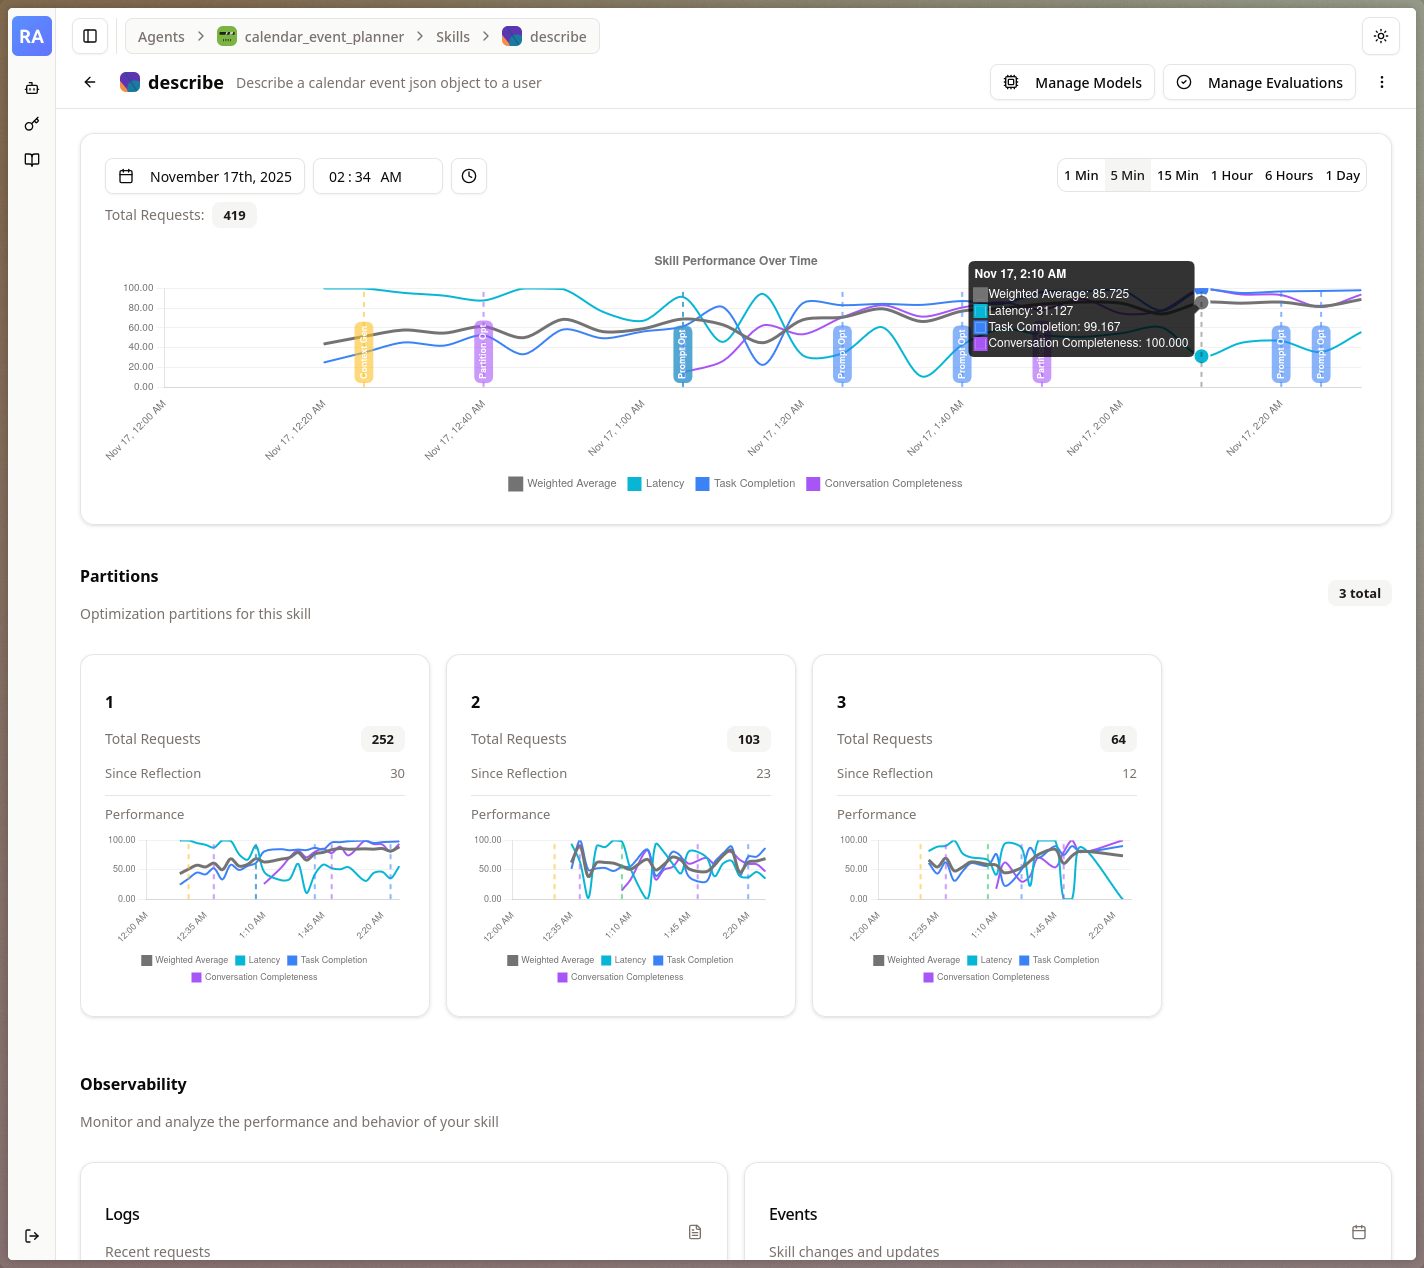
Task: Toggle Conversation Completeness in main chart legend
Action: [884, 484]
